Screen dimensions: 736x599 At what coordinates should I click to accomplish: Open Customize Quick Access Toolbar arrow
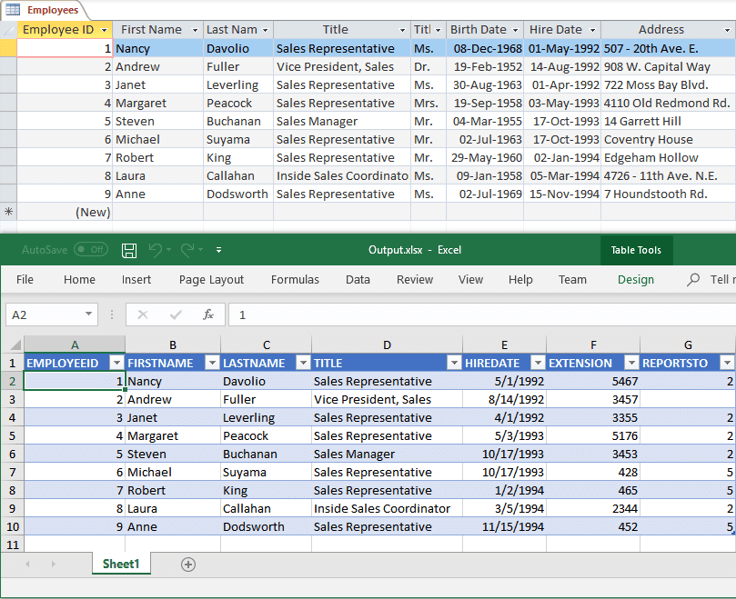(x=219, y=250)
